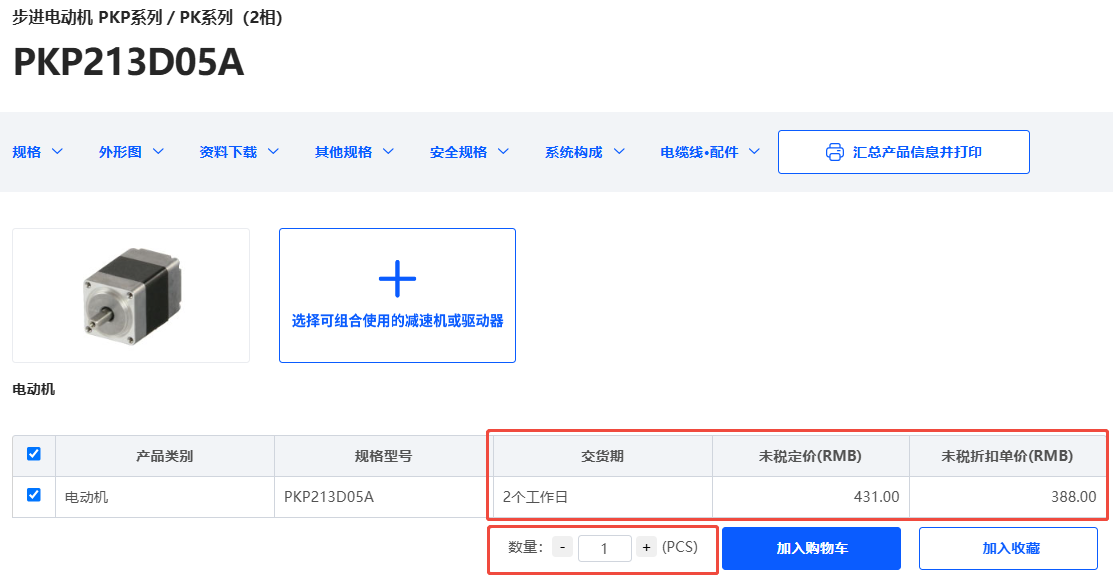The image size is (1113, 580).
Task: Click the blue plus icon to add combination
Action: pyautogui.click(x=397, y=279)
